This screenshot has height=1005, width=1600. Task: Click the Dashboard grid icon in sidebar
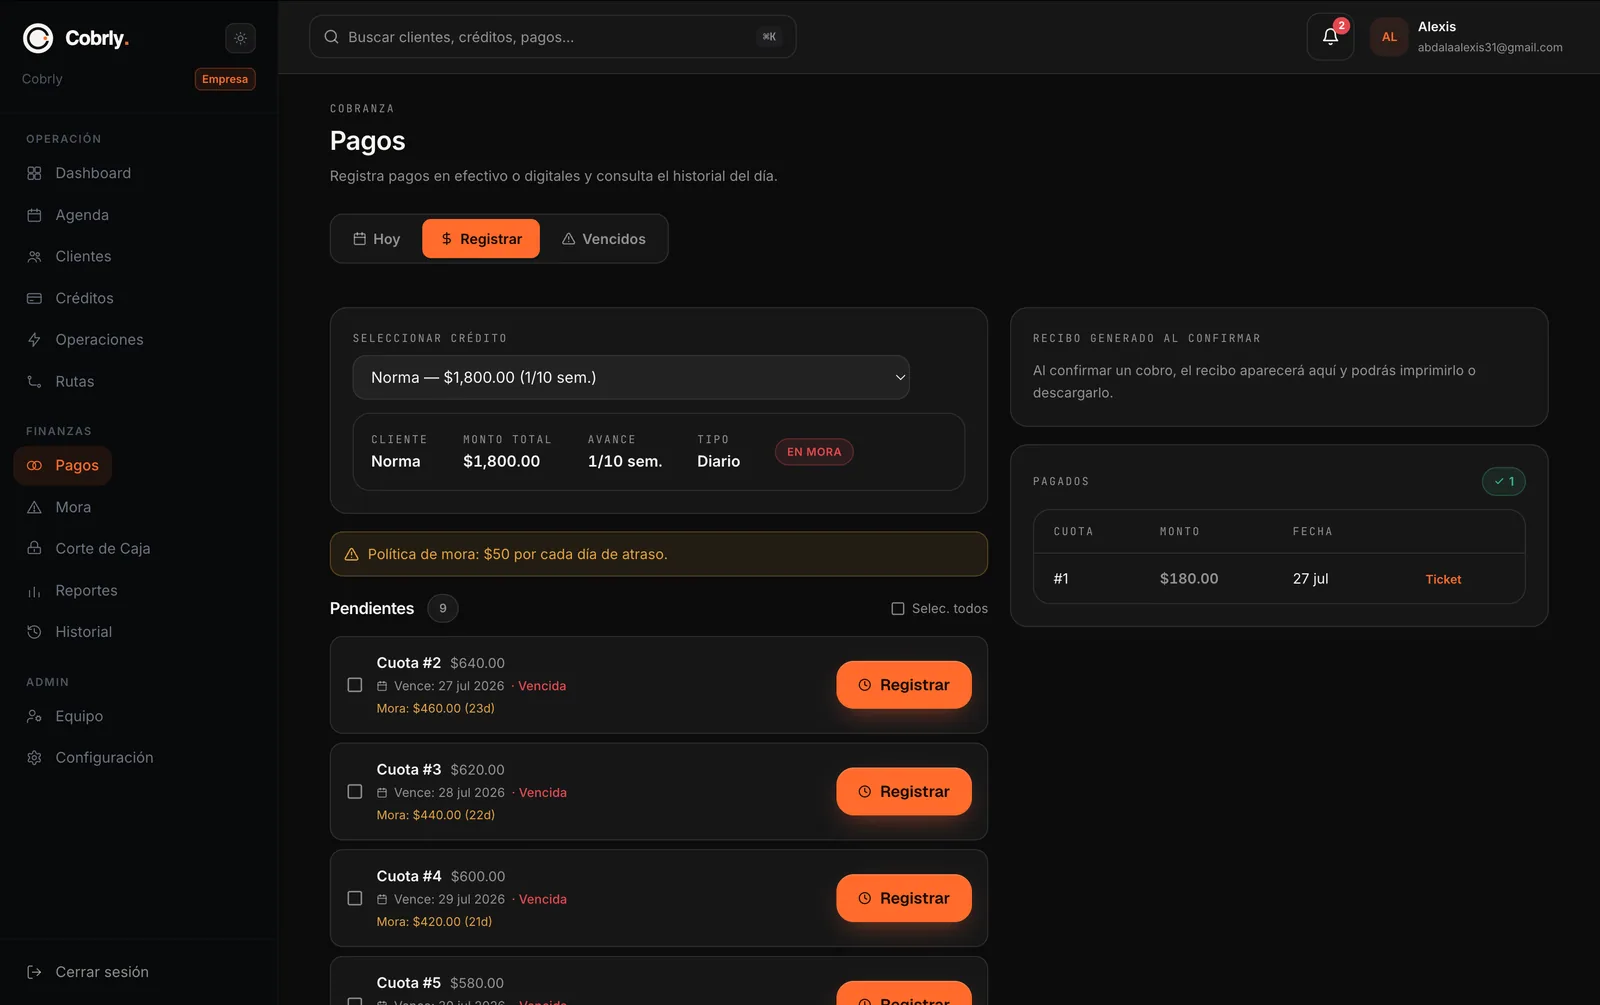[x=34, y=173]
